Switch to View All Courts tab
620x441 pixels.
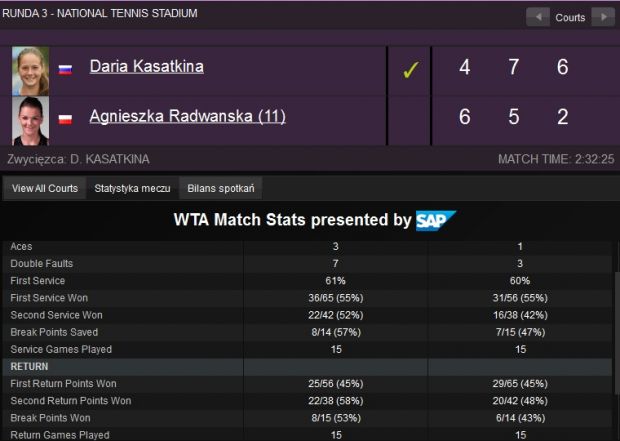click(45, 188)
